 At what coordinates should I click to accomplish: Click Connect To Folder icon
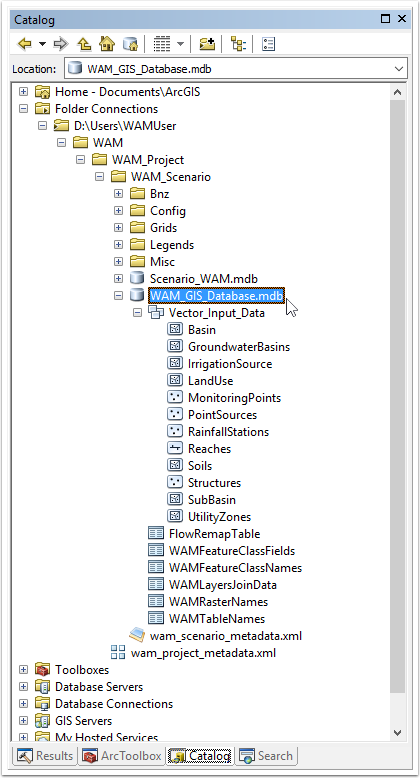click(x=208, y=44)
